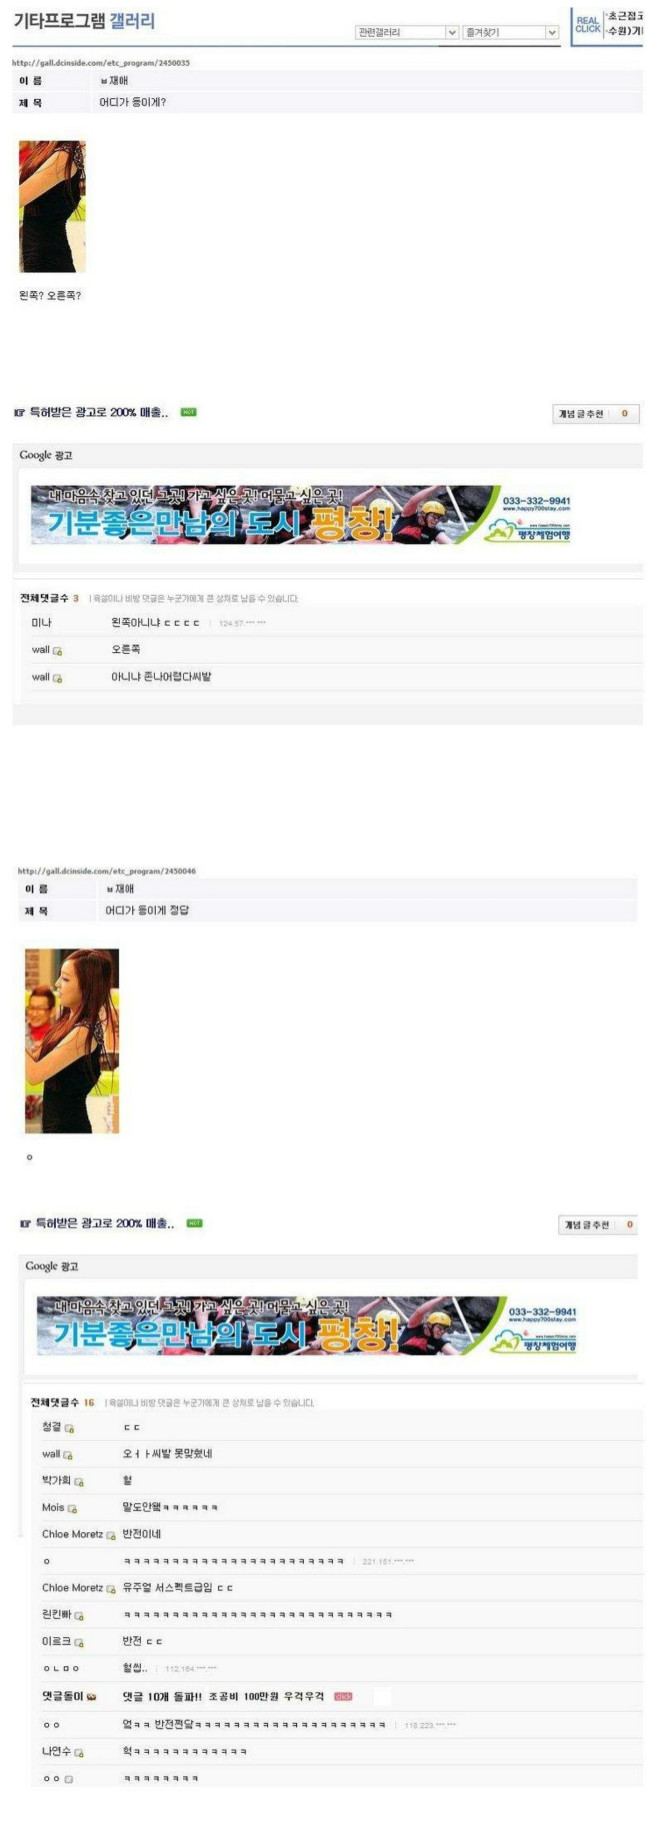The height and width of the screenshot is (1821, 670).
Task: Open the REAL CLICK banner in header
Action: click(587, 25)
